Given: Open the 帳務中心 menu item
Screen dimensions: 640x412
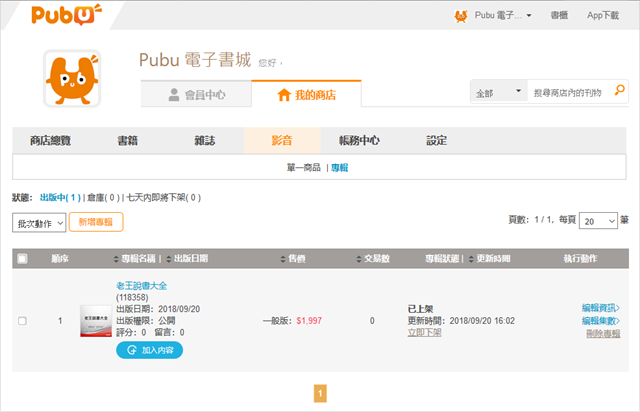Looking at the screenshot, I should tap(359, 140).
